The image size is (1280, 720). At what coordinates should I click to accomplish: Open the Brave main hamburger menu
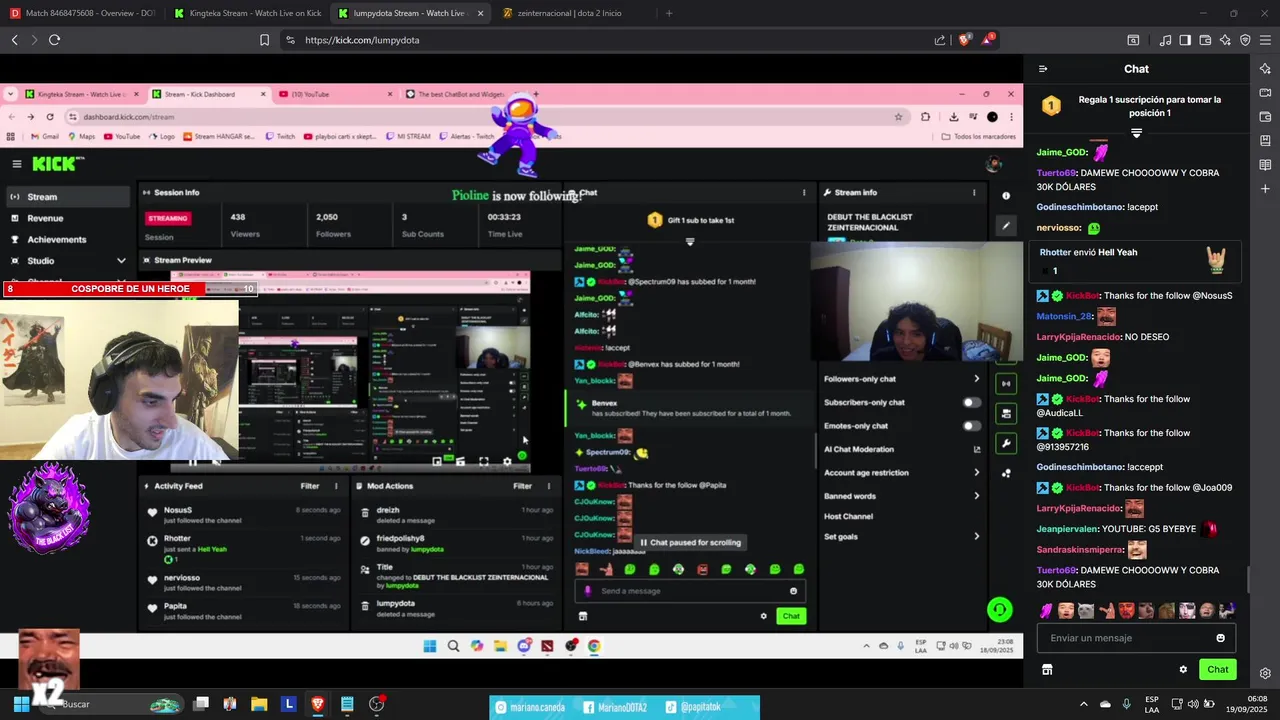1265,40
